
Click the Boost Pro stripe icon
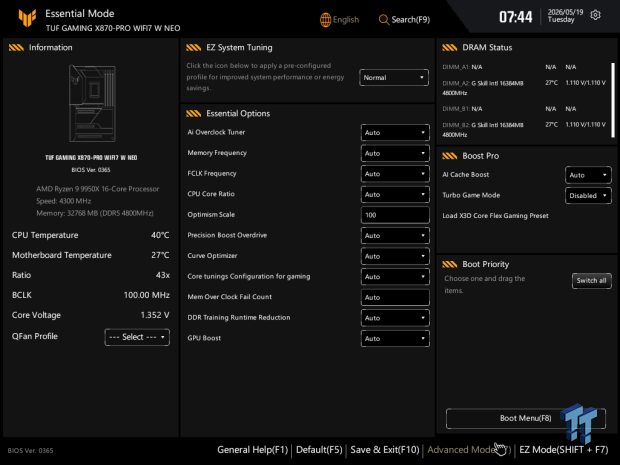(450, 156)
